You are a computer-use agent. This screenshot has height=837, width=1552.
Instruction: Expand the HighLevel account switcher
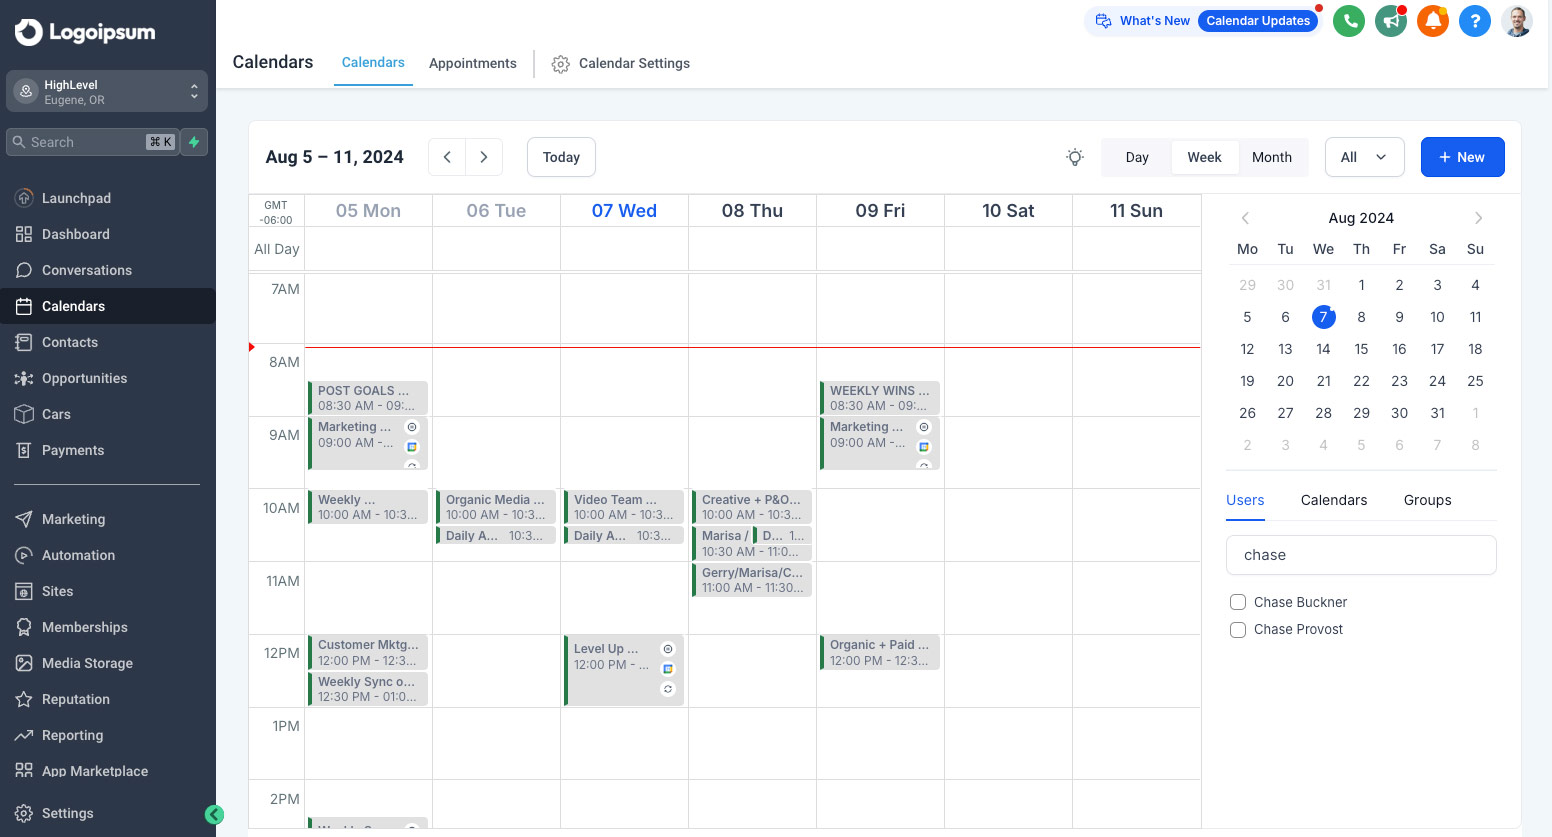tap(107, 92)
